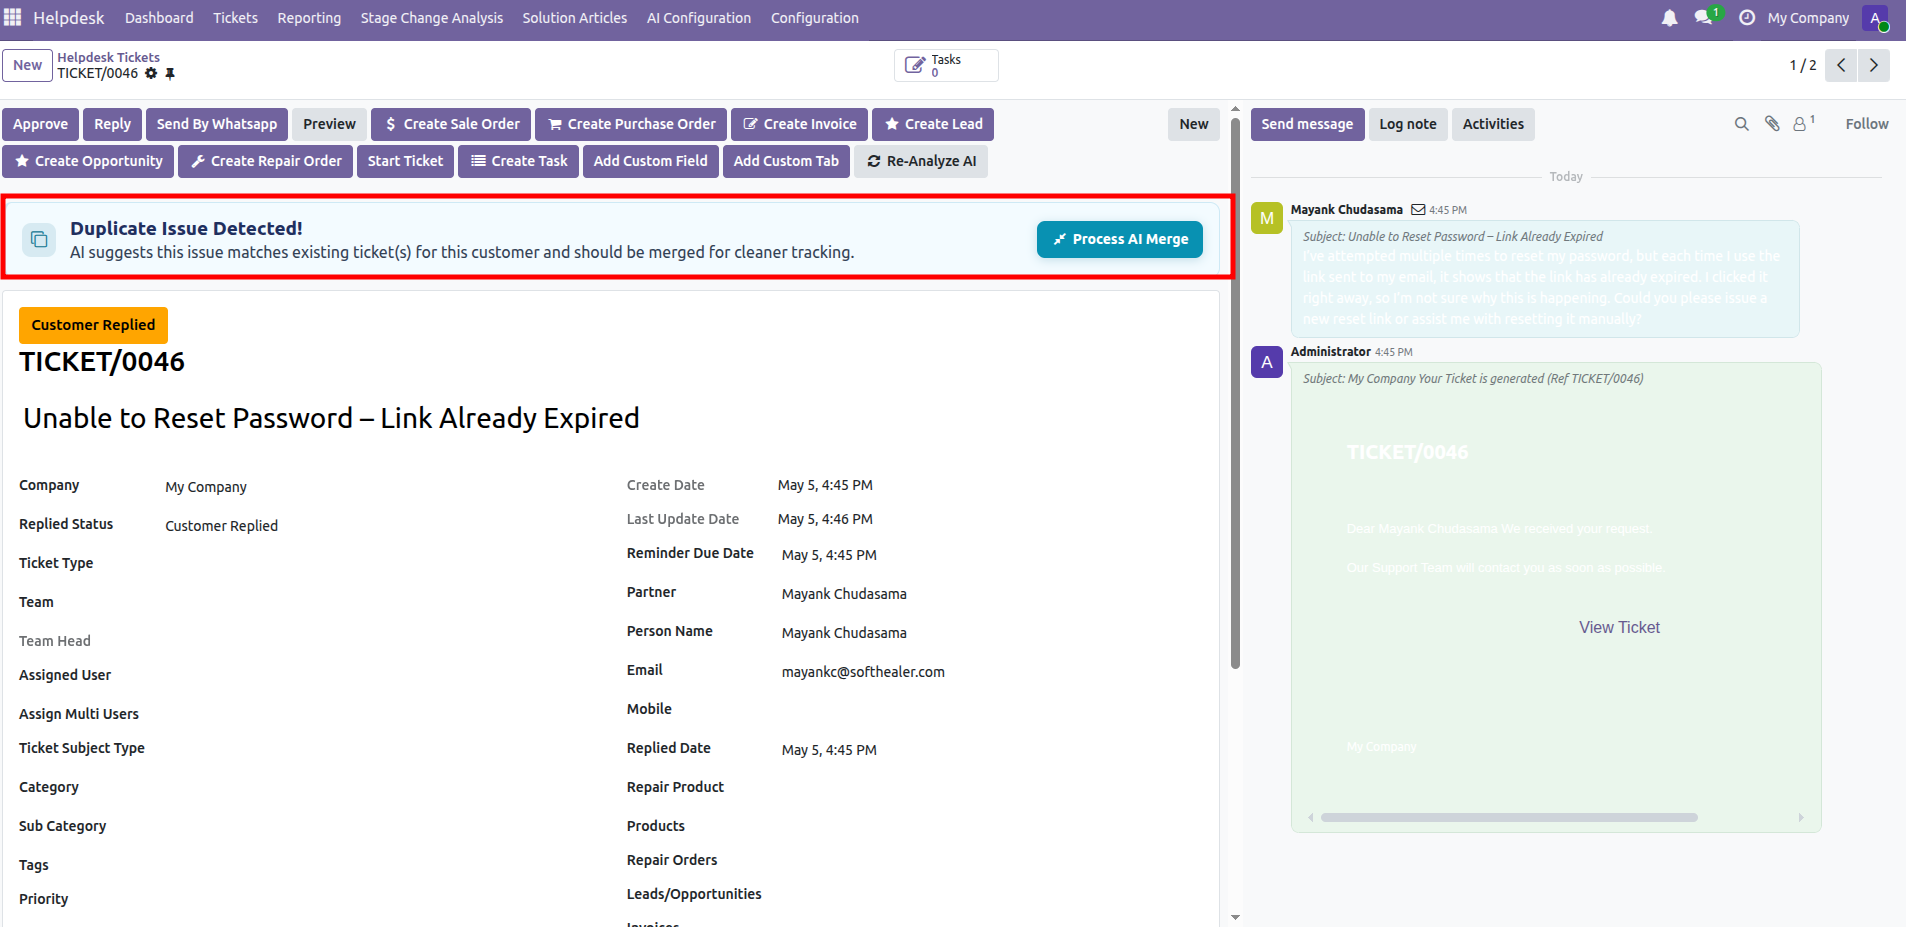The width and height of the screenshot is (1906, 927).
Task: Click the Approve button
Action: tap(40, 124)
